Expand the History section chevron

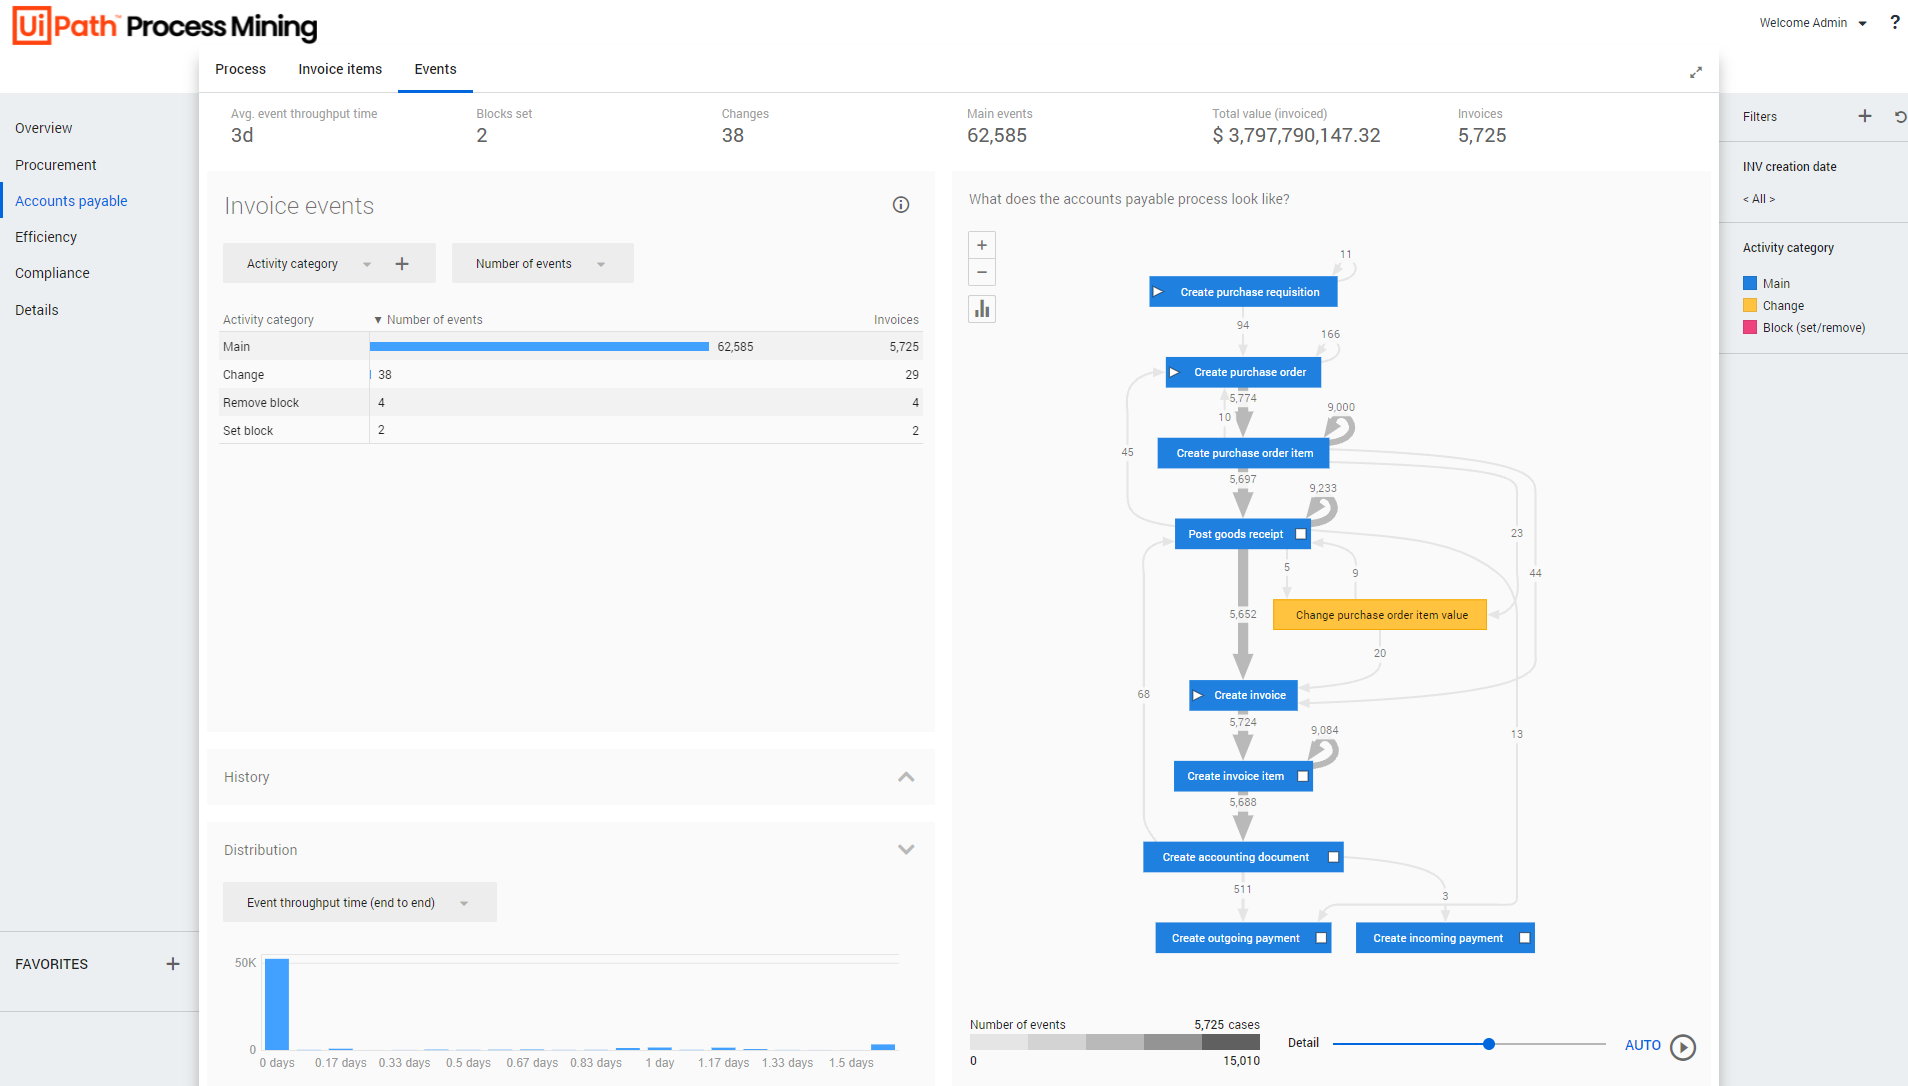pos(906,777)
